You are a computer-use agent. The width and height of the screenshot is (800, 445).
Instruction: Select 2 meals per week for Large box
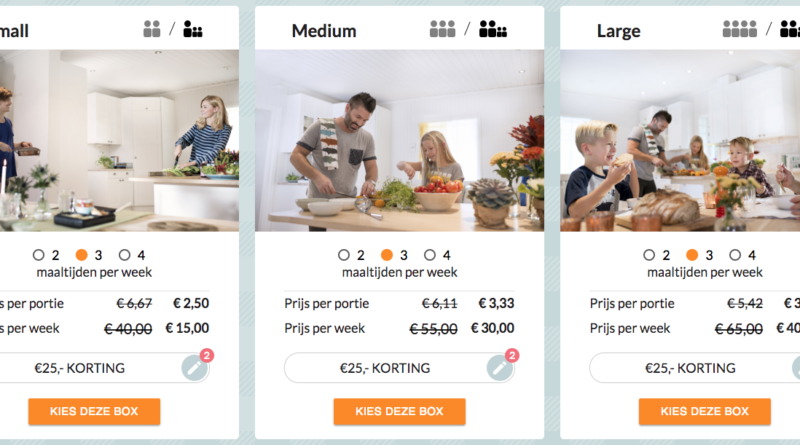[649, 255]
